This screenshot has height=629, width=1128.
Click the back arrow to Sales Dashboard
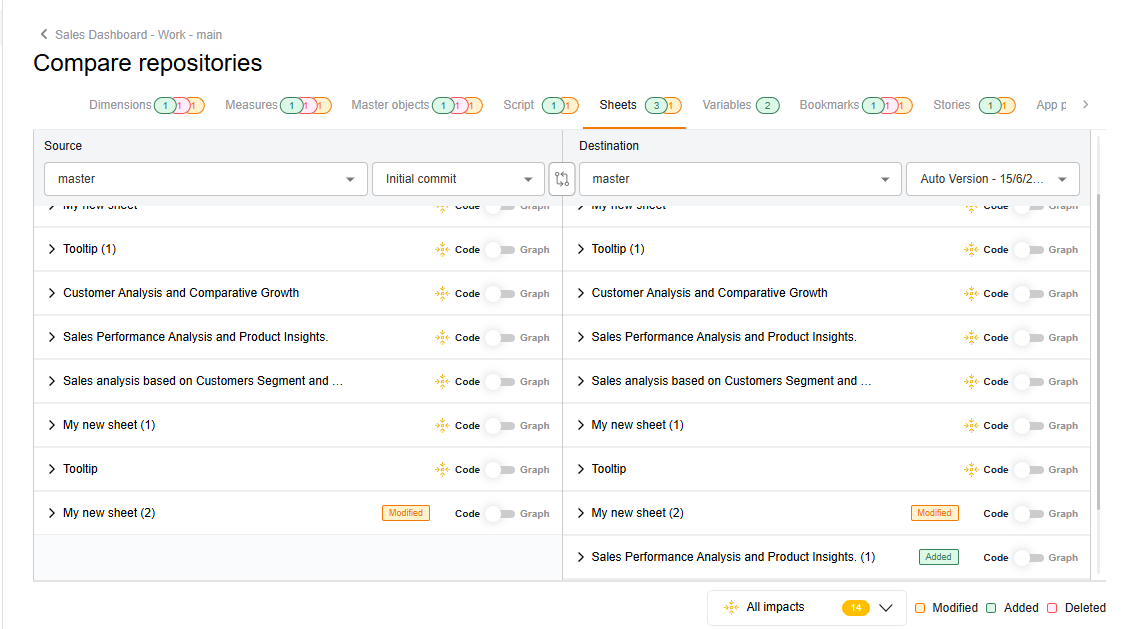click(44, 34)
